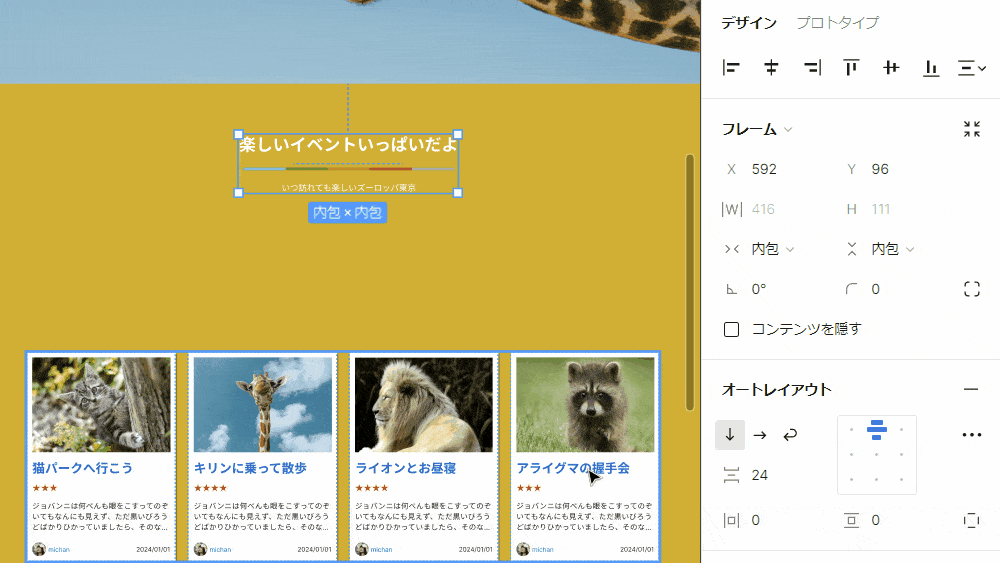Select vertical layout direction arrow
The image size is (1000, 563).
pyautogui.click(x=730, y=435)
